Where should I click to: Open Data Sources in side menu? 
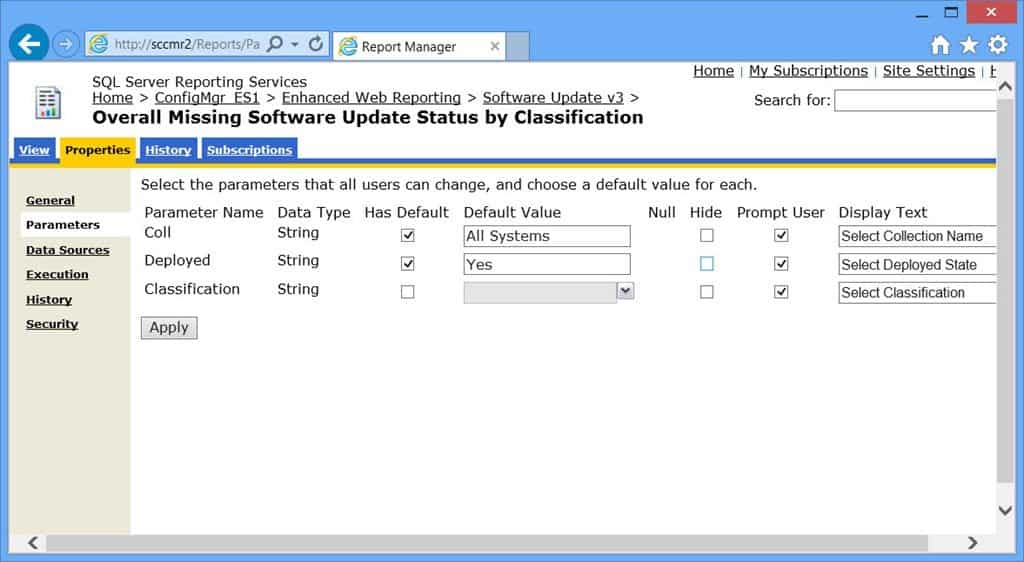[68, 250]
